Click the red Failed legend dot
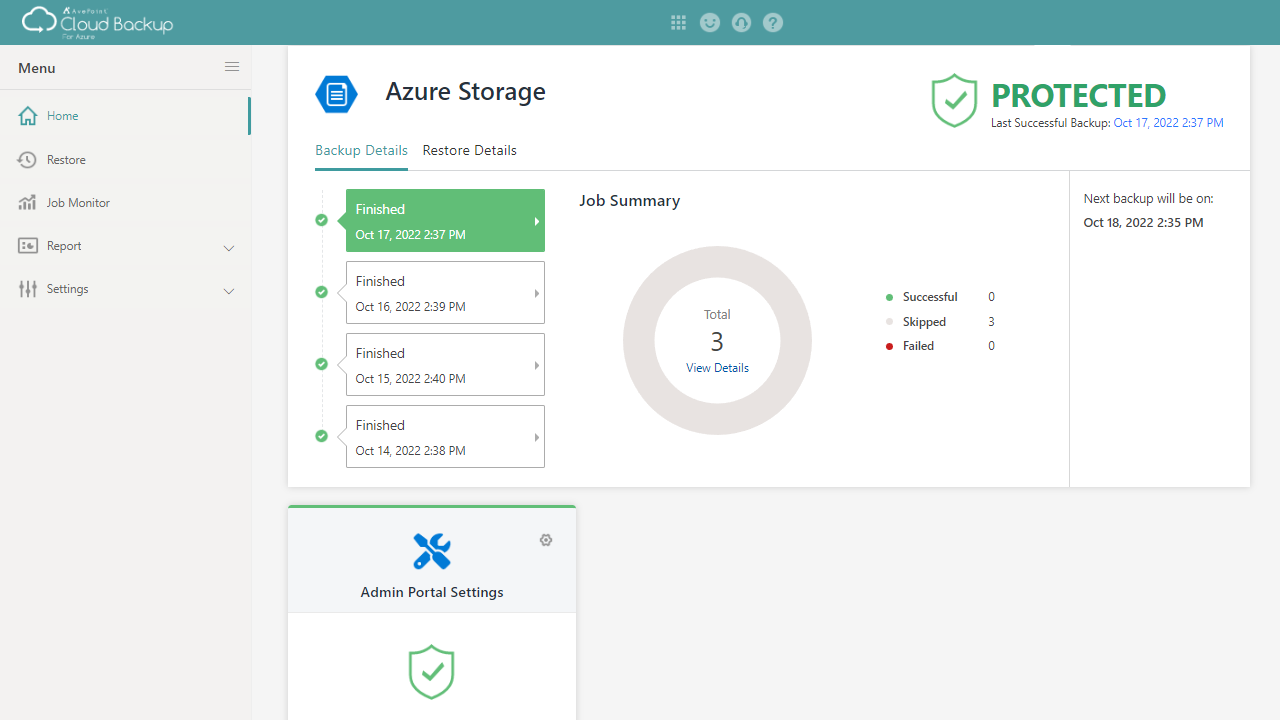Screen dimensions: 1280x720 889,346
